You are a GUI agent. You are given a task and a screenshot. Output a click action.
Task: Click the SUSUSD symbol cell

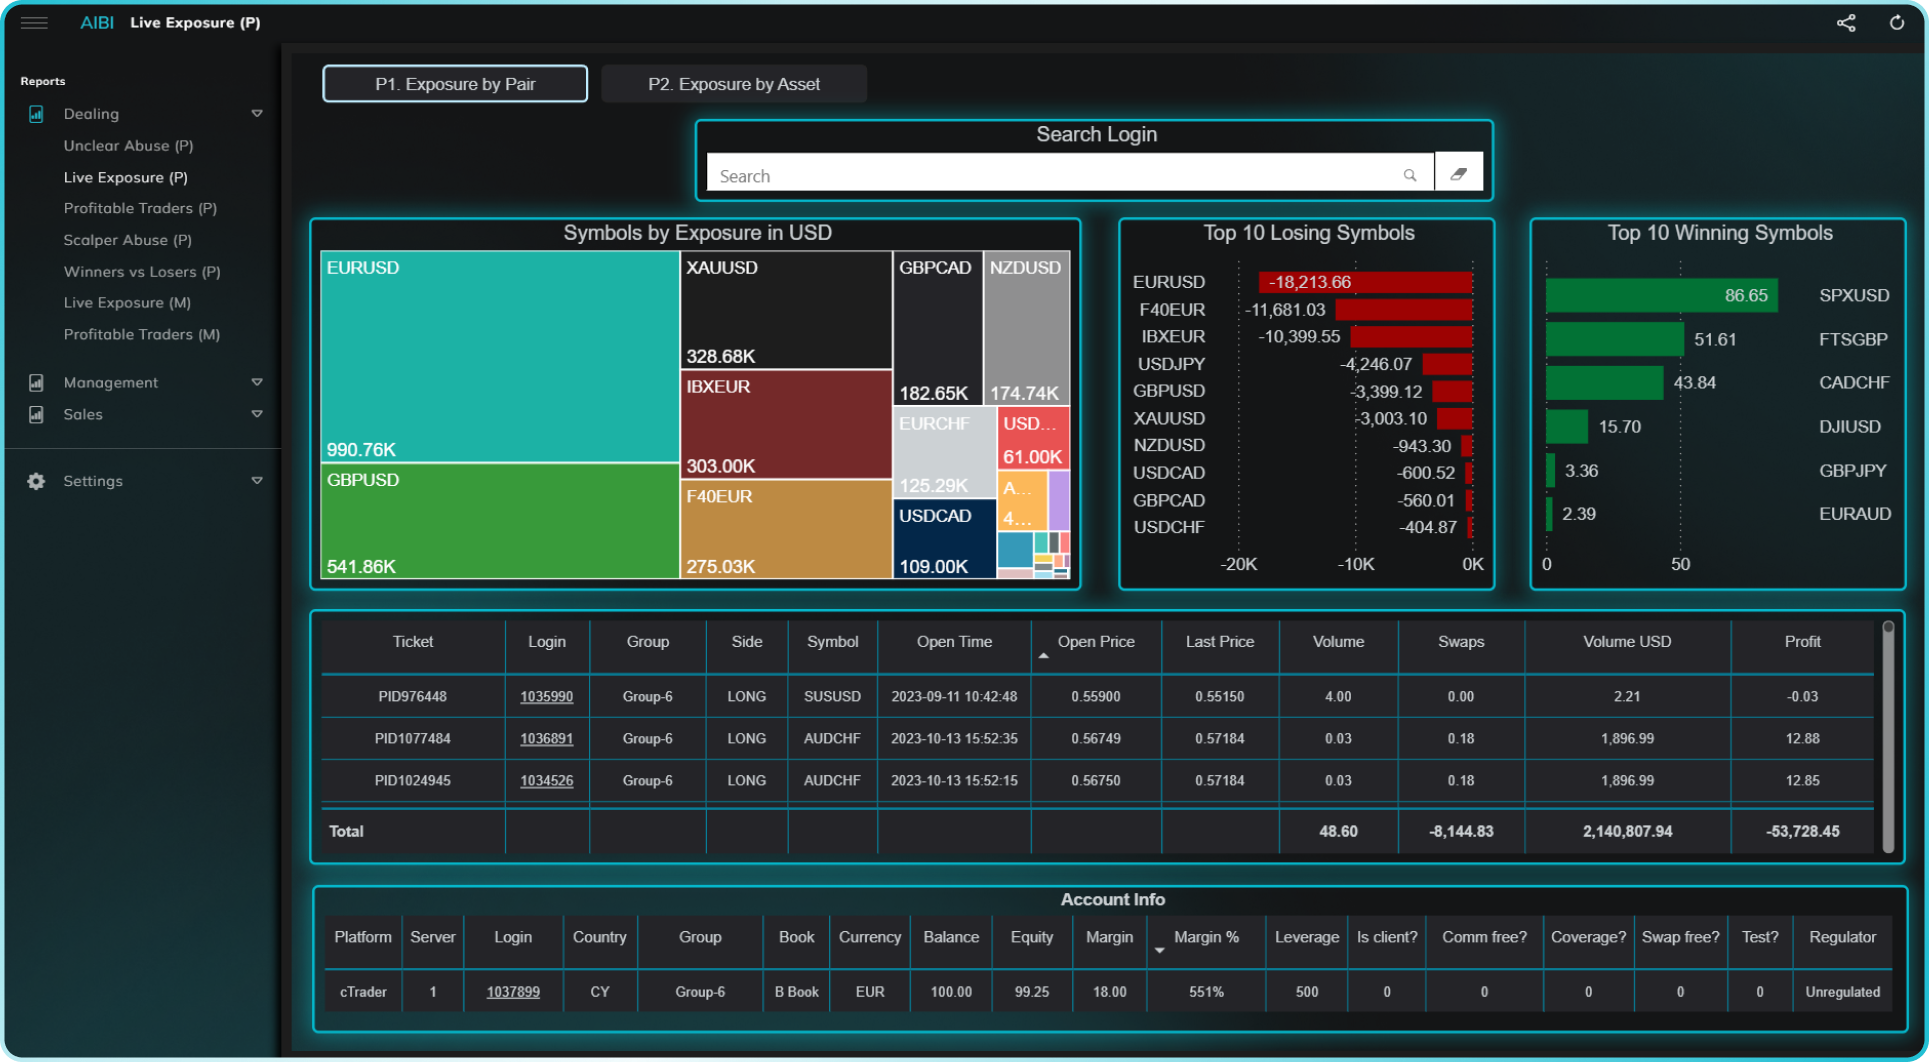(832, 696)
